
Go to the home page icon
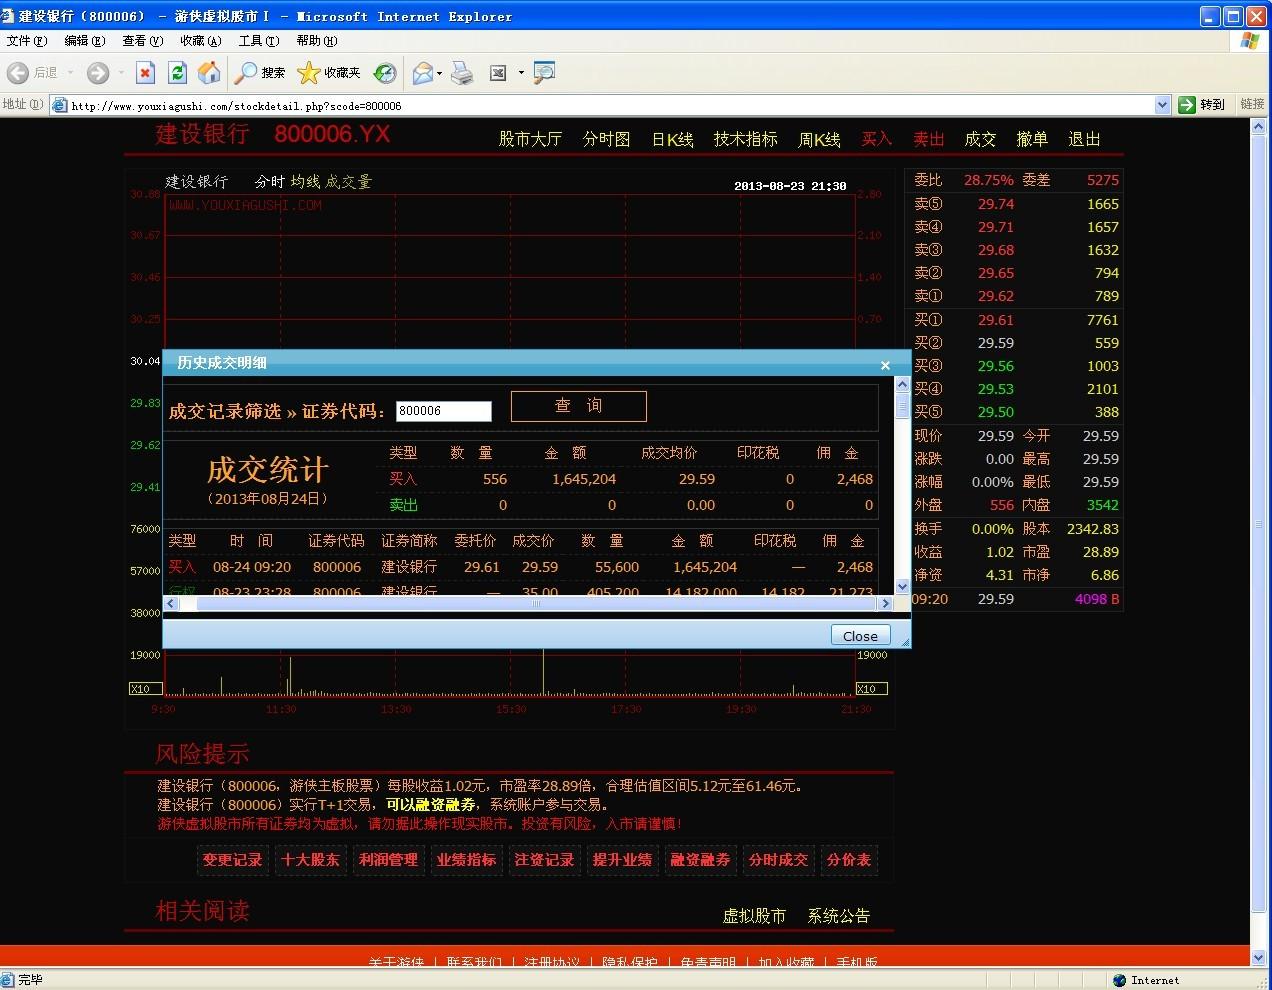[x=209, y=73]
